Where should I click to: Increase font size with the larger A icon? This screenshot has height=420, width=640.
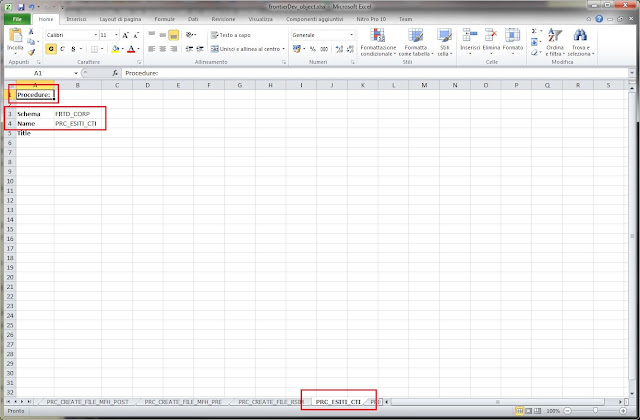coord(126,35)
